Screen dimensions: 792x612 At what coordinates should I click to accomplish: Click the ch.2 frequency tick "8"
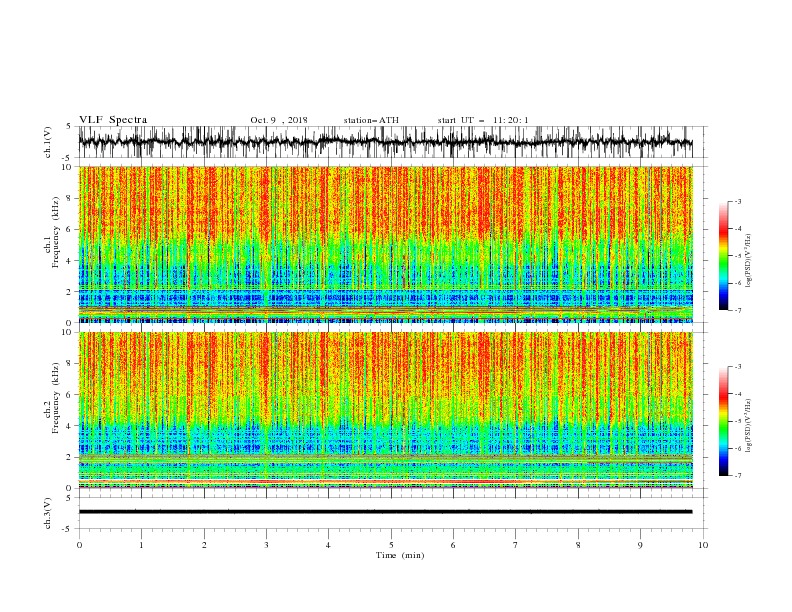pyautogui.click(x=70, y=364)
